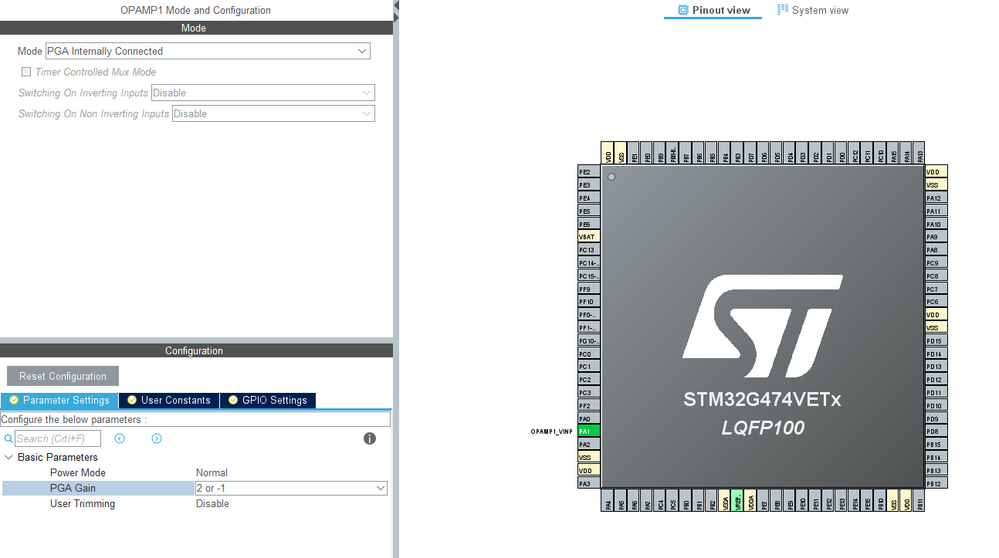Screen dimensions: 999x558
Task: Click the PF2 pin on left edge
Action: pyautogui.click(x=588, y=406)
